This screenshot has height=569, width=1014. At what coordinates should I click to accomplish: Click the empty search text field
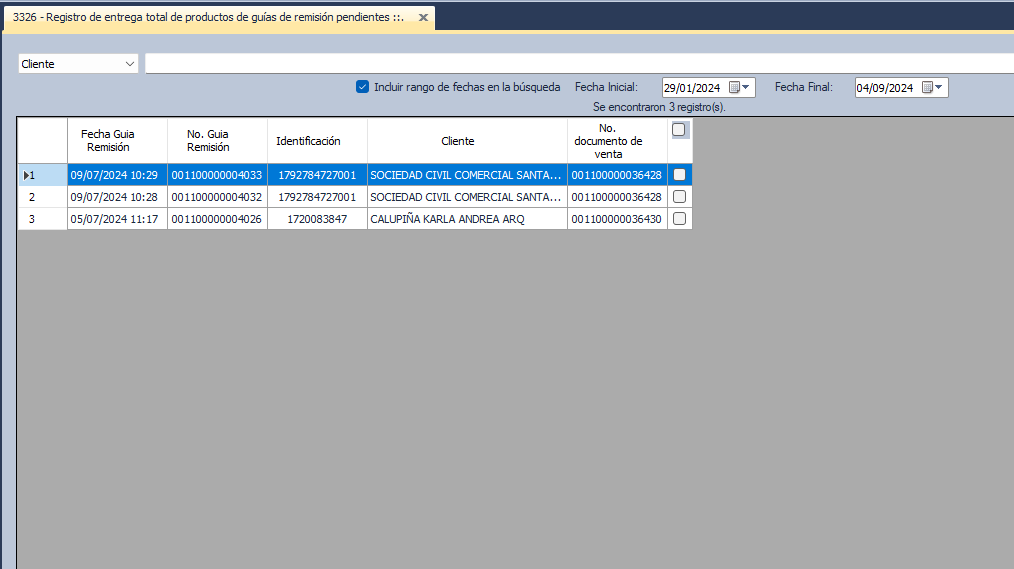tap(578, 64)
